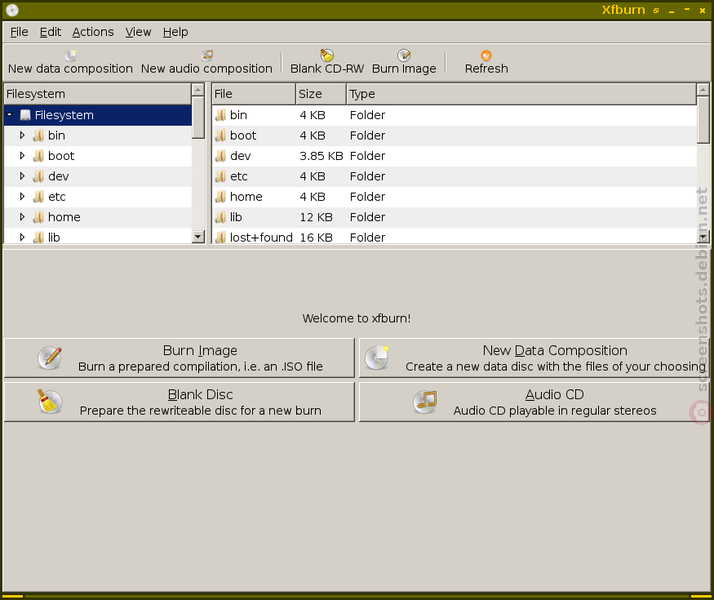Viewport: 714px width, 600px height.
Task: Click the Blank CD-RW broom icon
Action: pyautogui.click(x=327, y=55)
